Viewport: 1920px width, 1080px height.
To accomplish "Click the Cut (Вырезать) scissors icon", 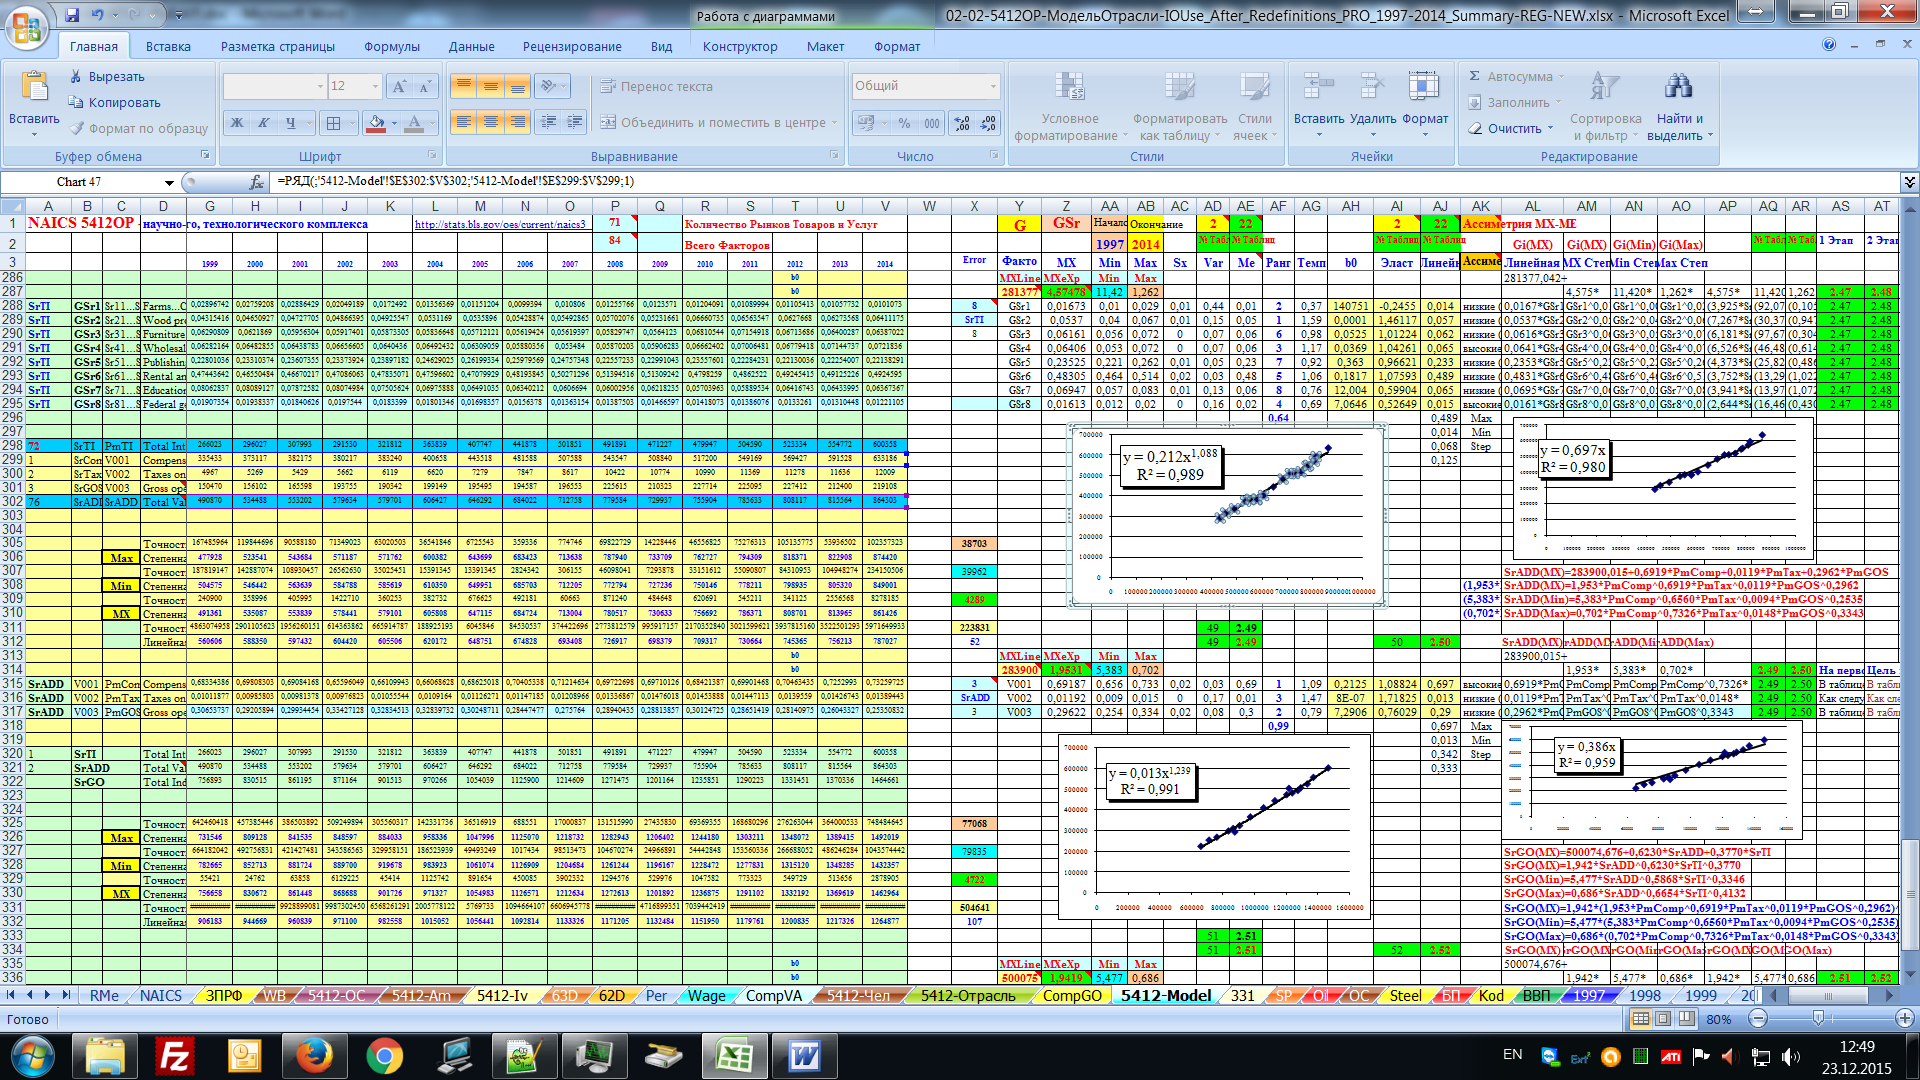I will pos(76,76).
